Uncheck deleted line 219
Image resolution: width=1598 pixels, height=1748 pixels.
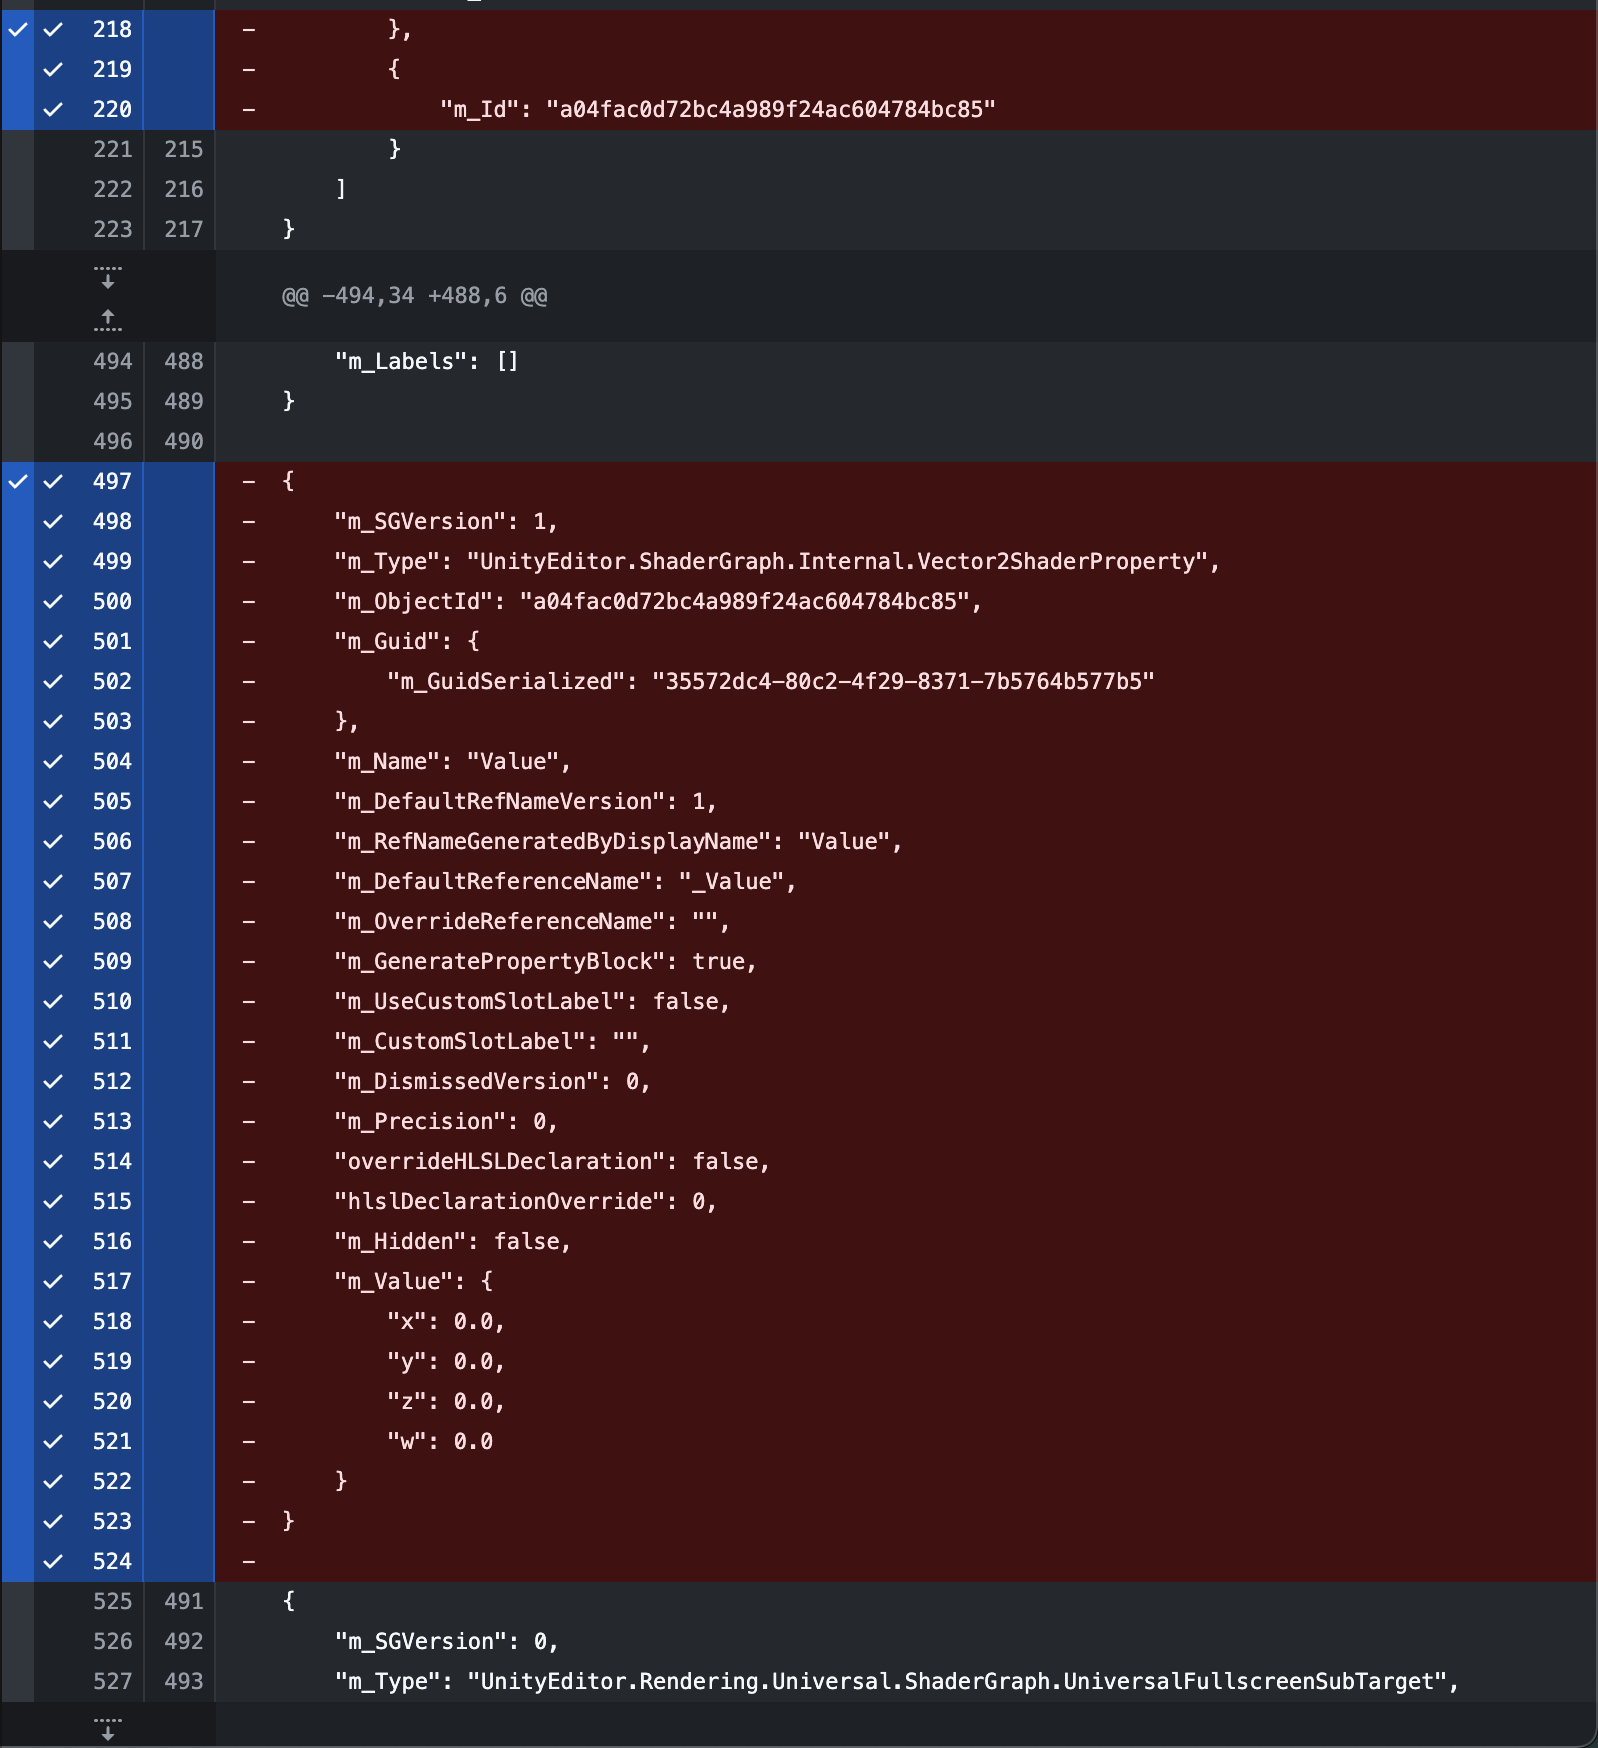(x=54, y=69)
